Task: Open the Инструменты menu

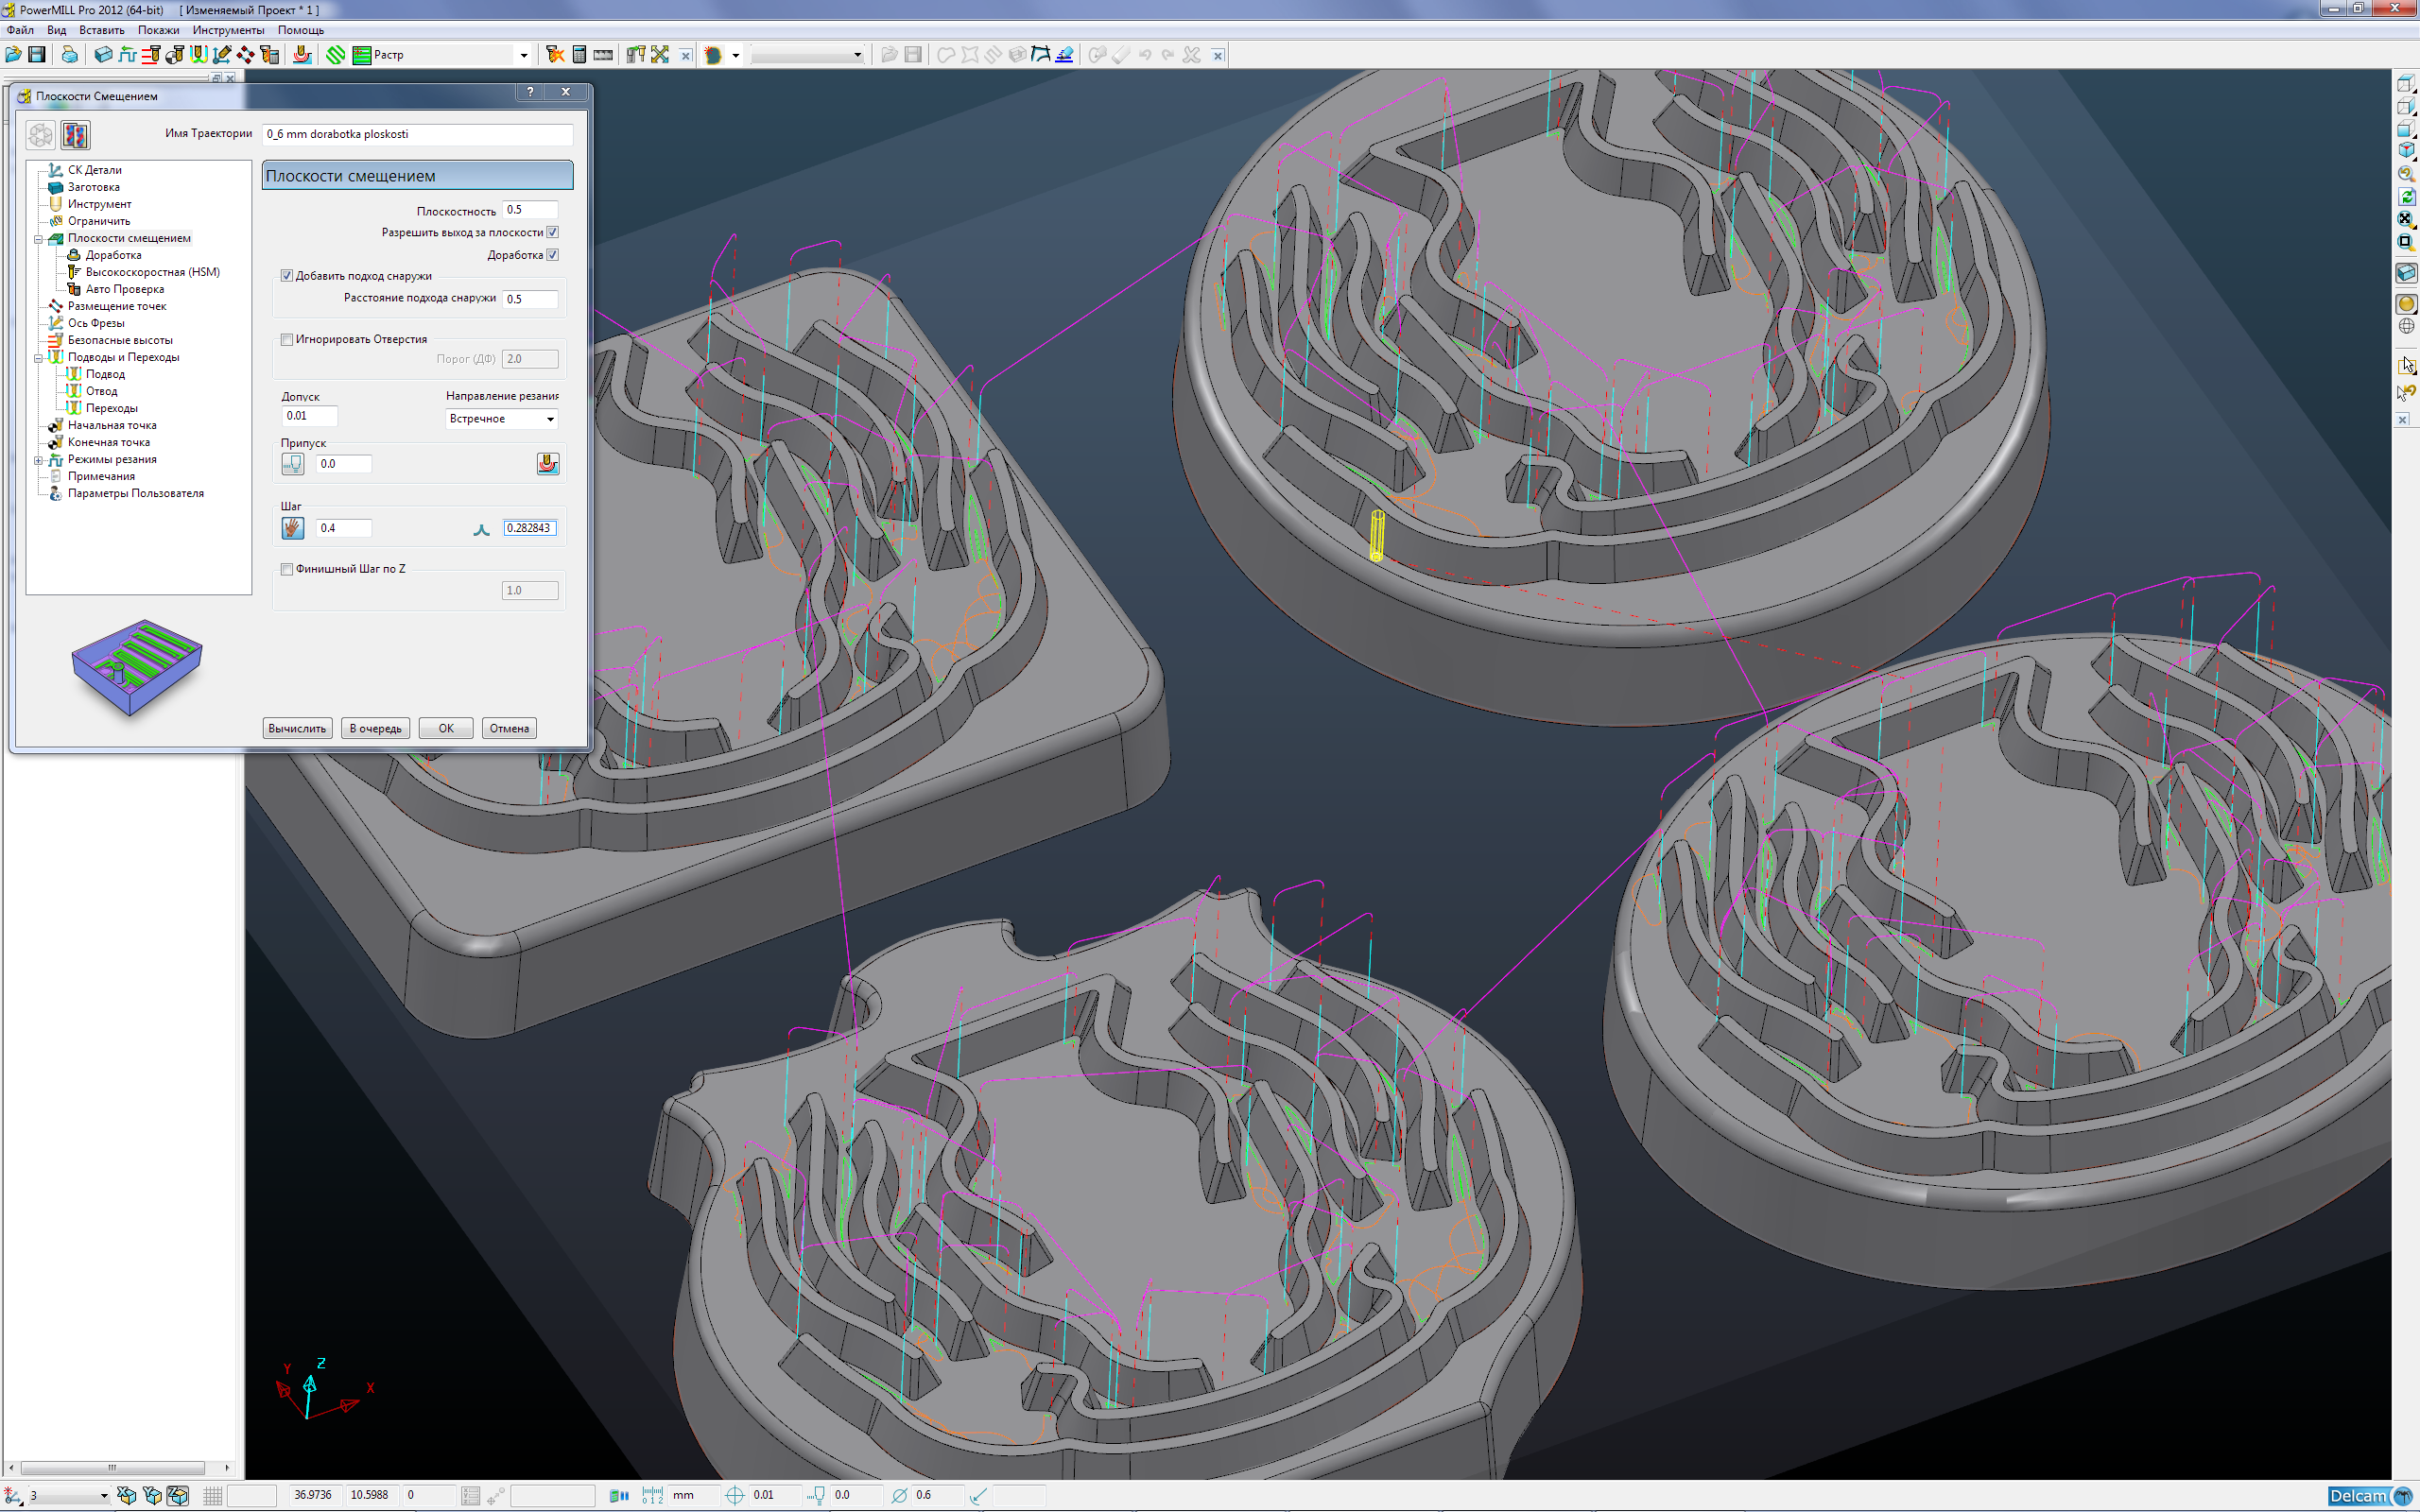Action: tap(228, 30)
